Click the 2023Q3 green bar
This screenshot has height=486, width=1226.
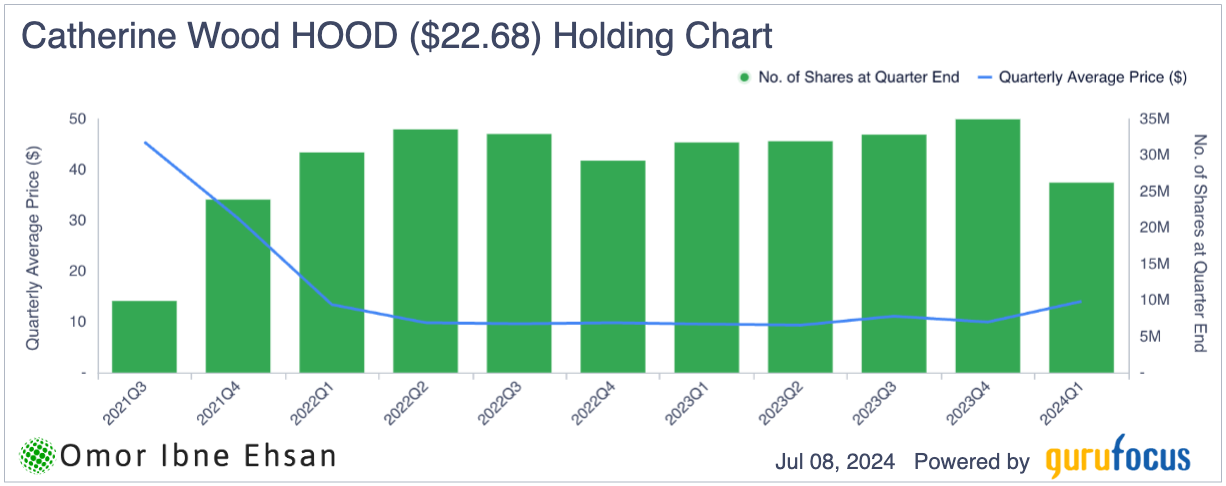[894, 254]
